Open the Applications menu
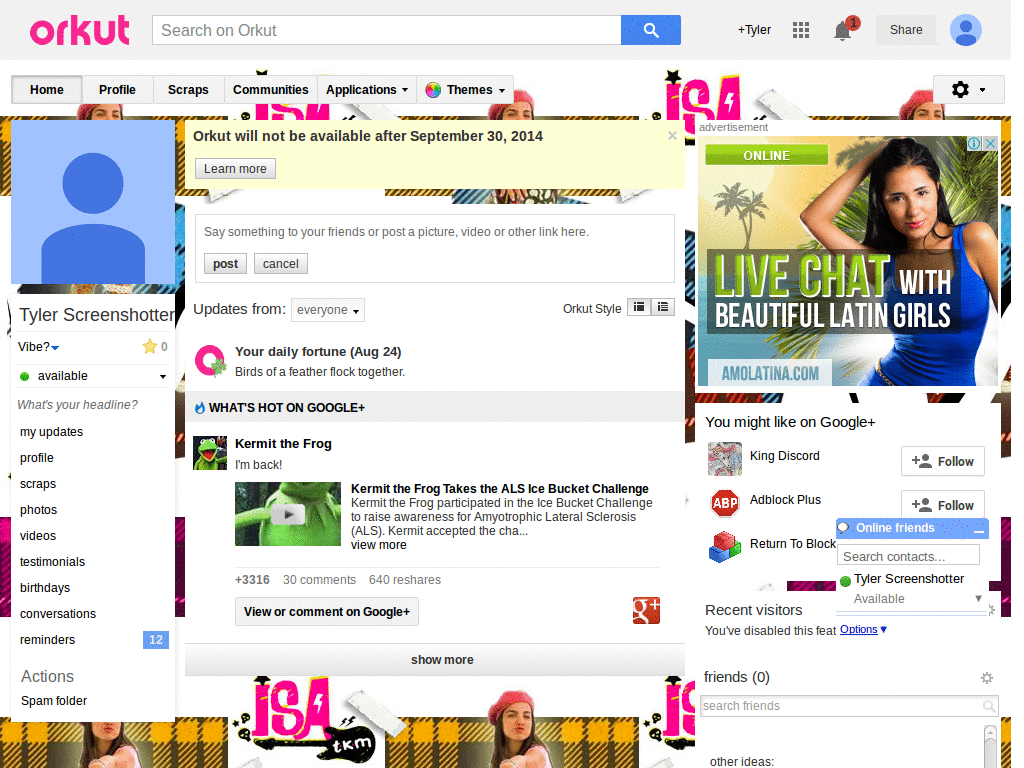Image resolution: width=1024 pixels, height=768 pixels. point(367,90)
